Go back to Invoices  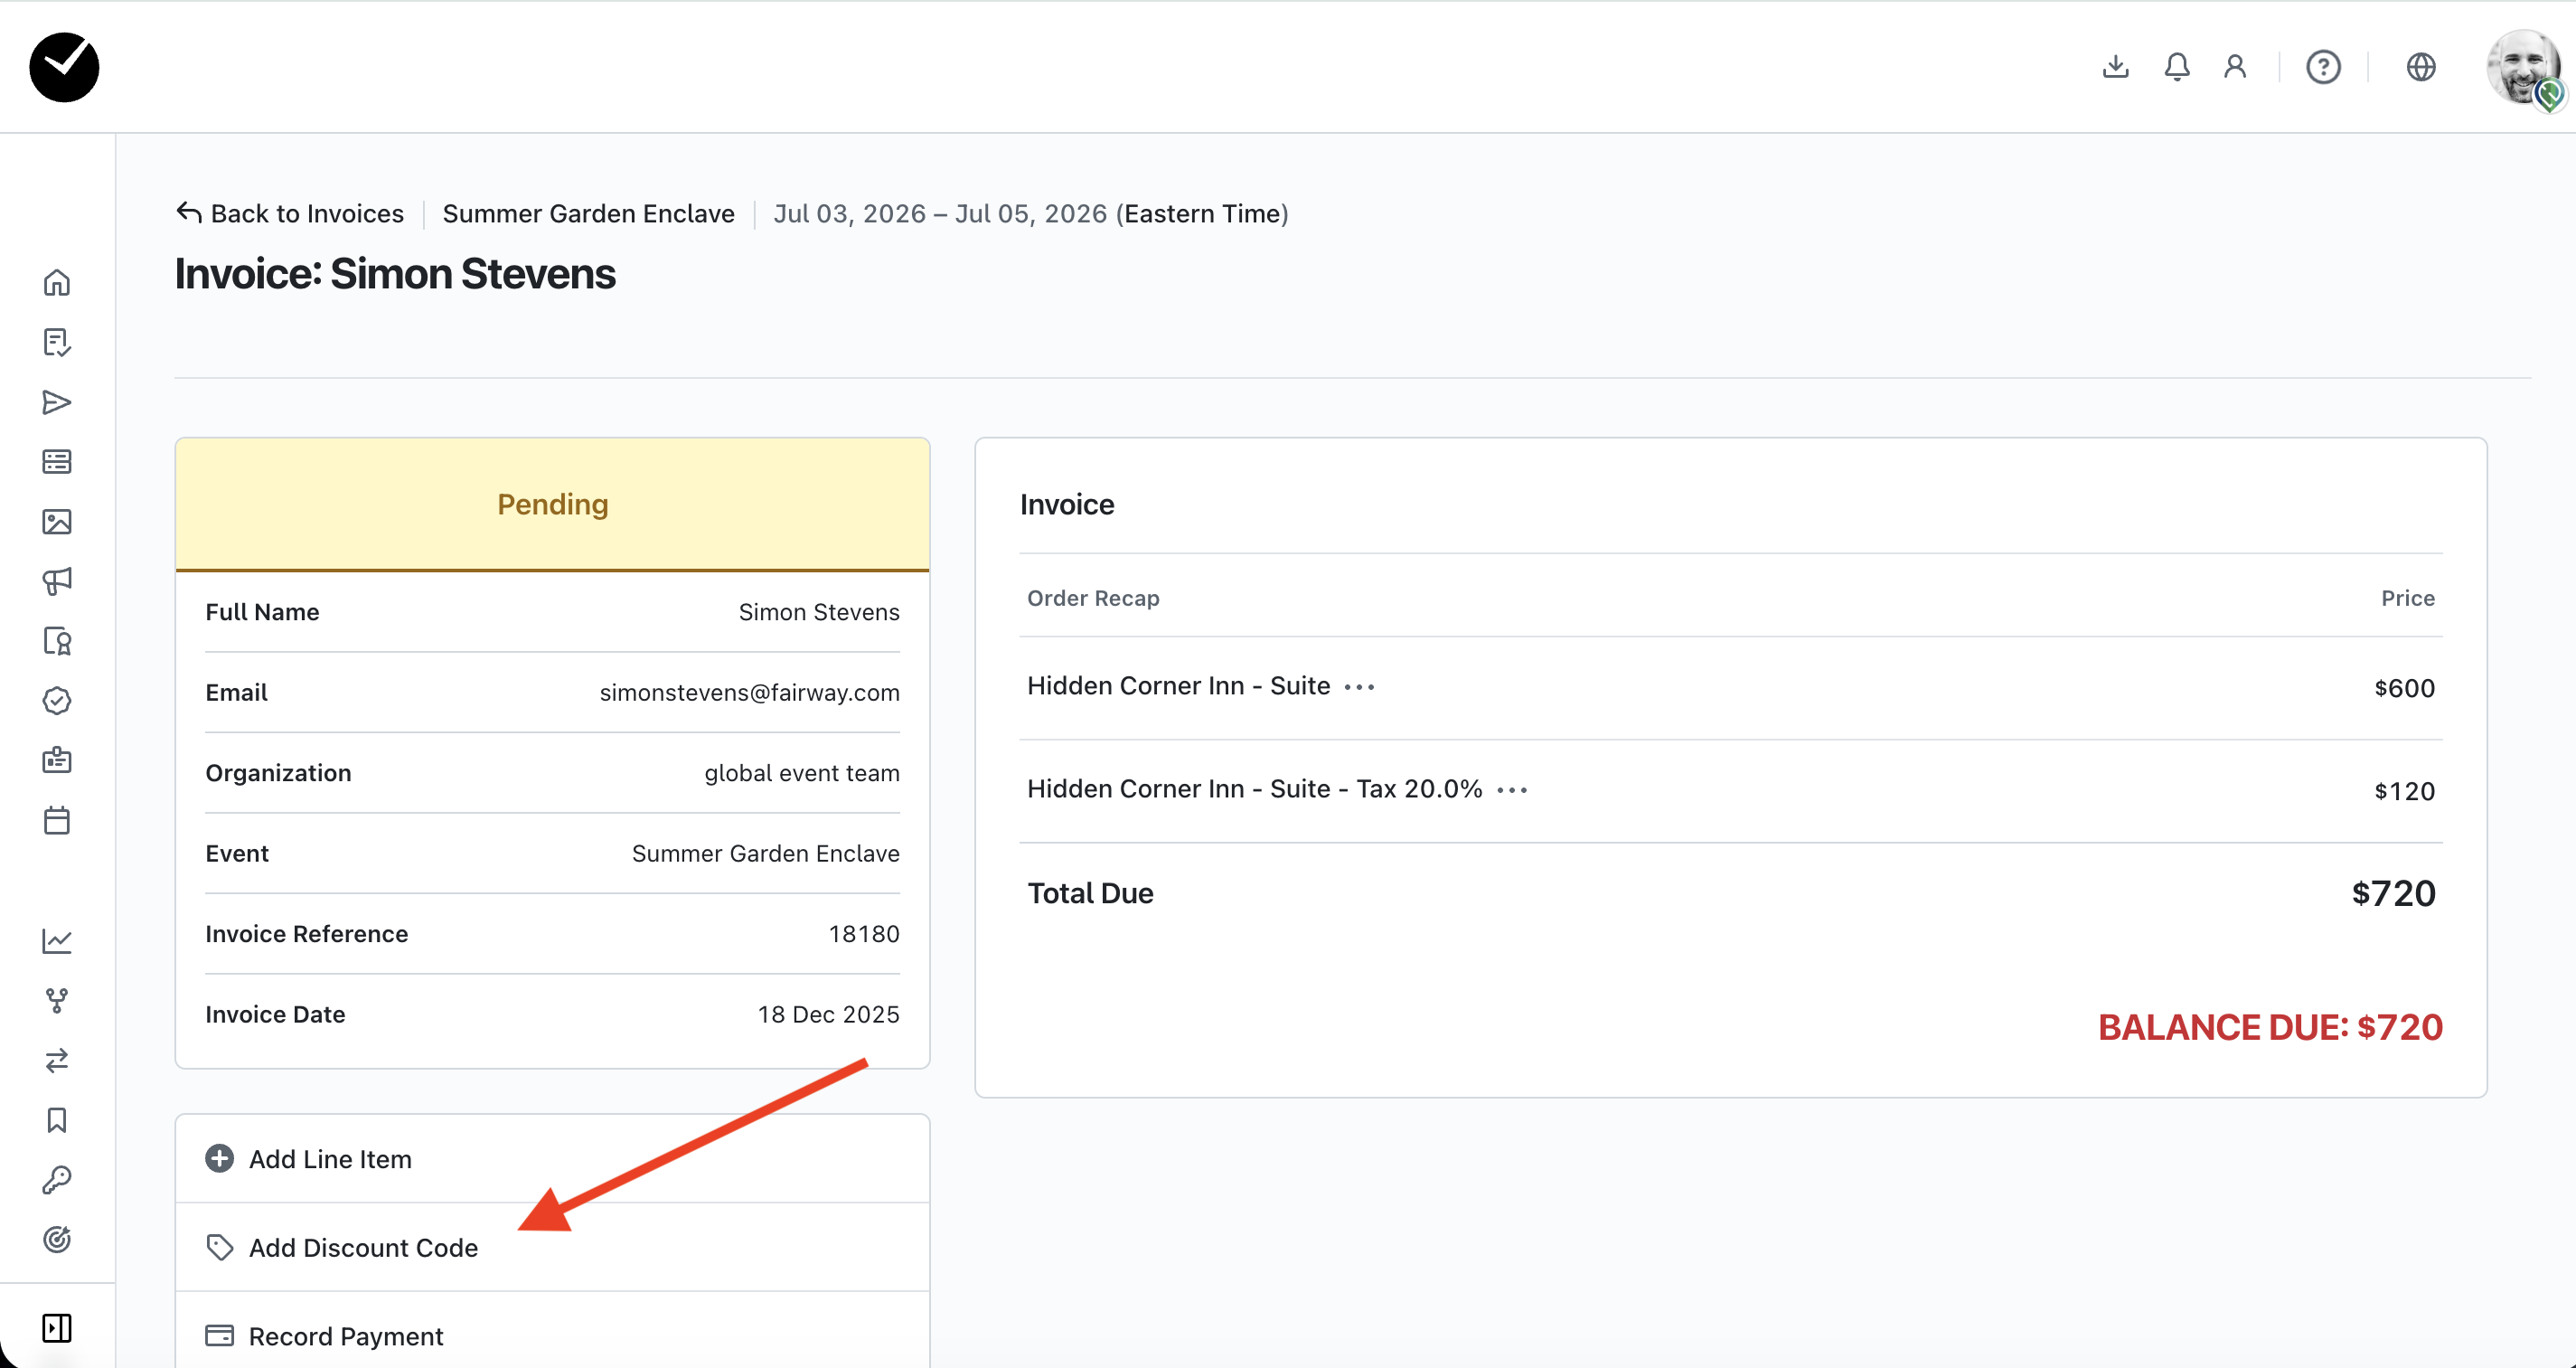[290, 214]
